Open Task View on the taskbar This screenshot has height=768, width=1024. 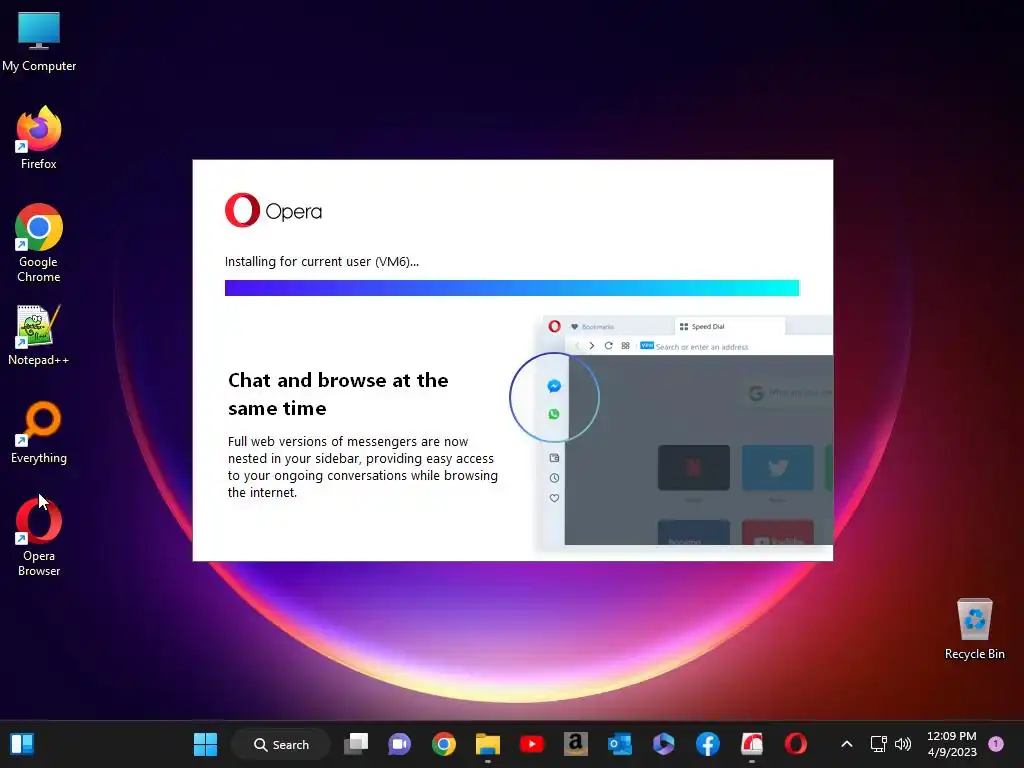[356, 744]
